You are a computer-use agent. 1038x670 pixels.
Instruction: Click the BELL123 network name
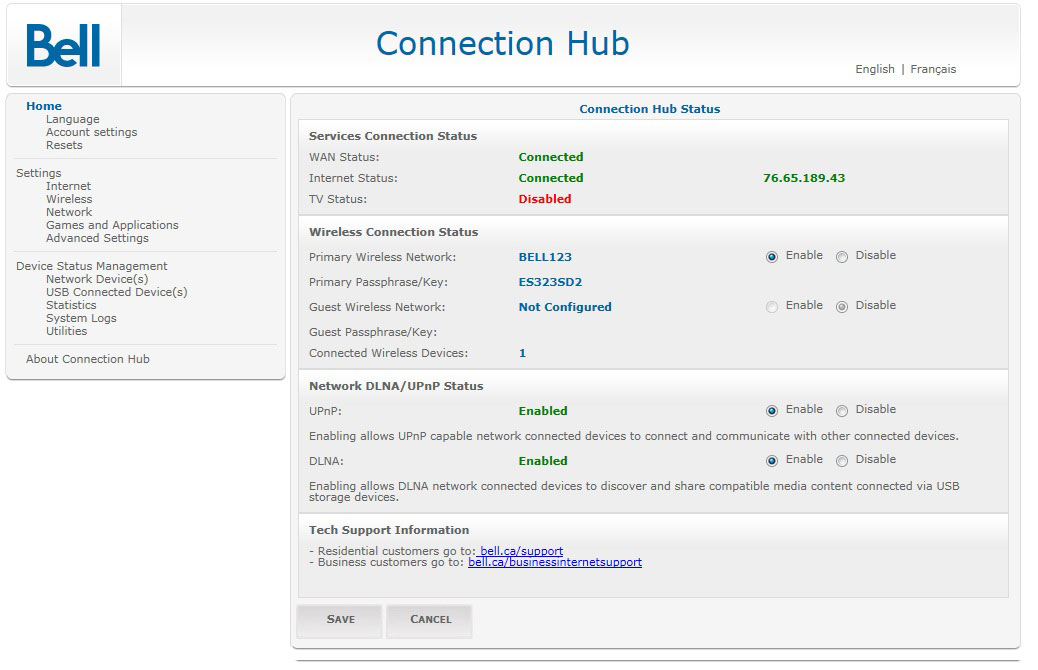click(545, 257)
